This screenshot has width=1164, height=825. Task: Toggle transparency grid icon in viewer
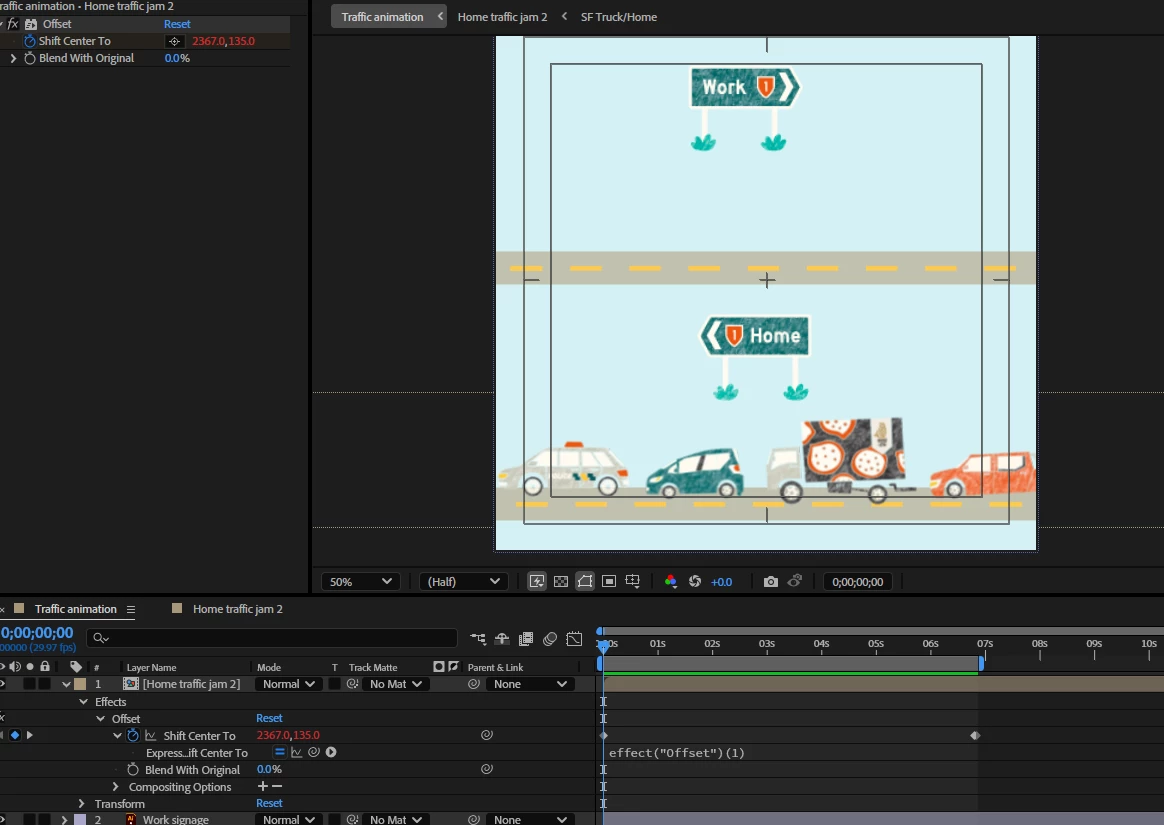pos(561,581)
